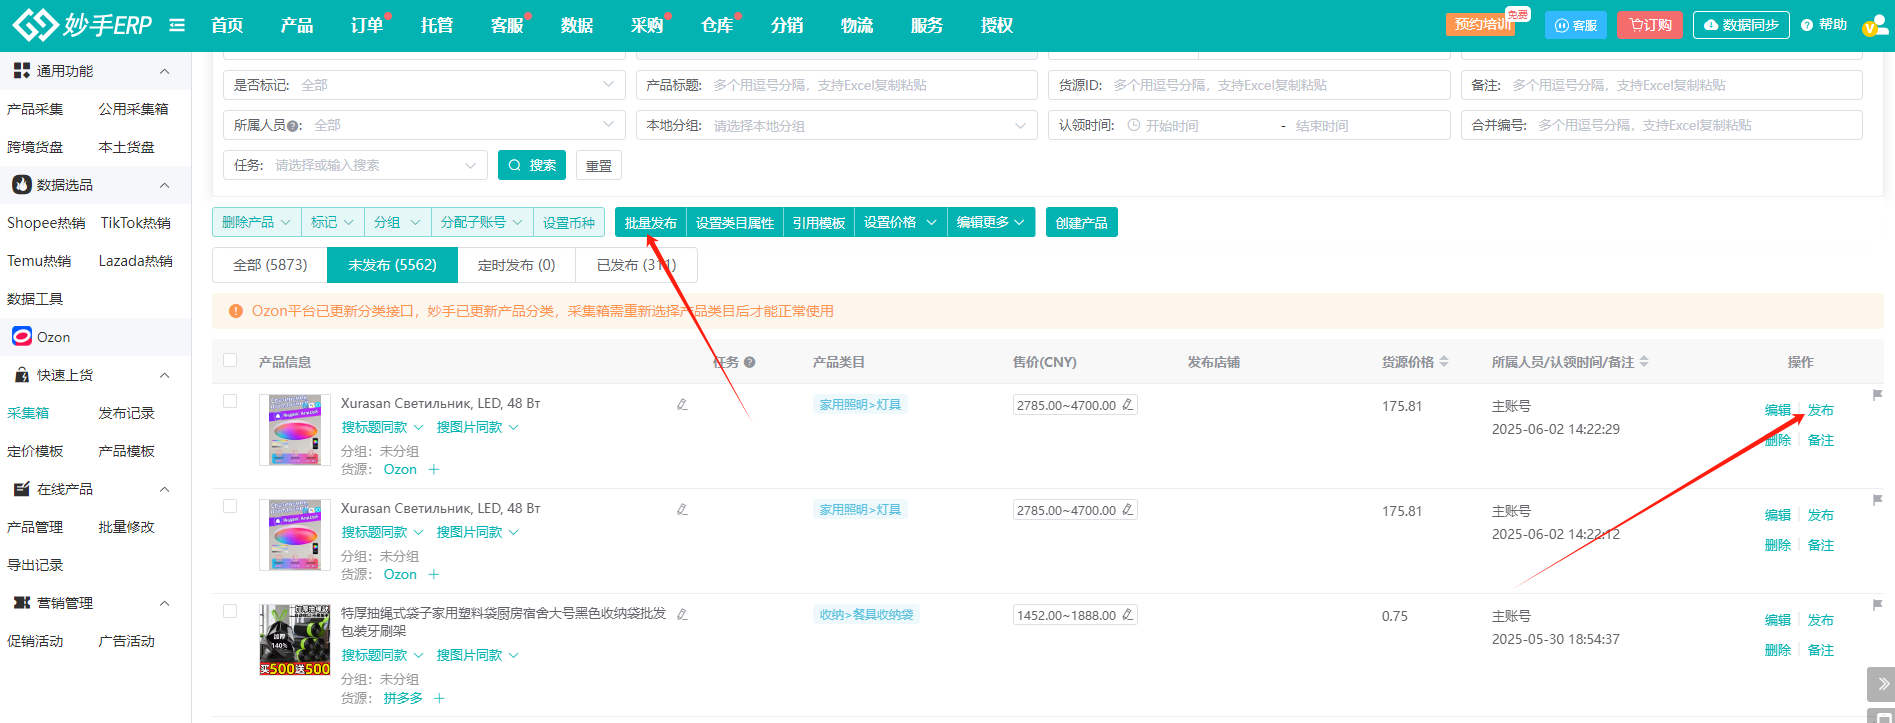Screen dimensions: 1895x723
Task: Click the sort arrows on 货源价格 column
Action: 1444,362
